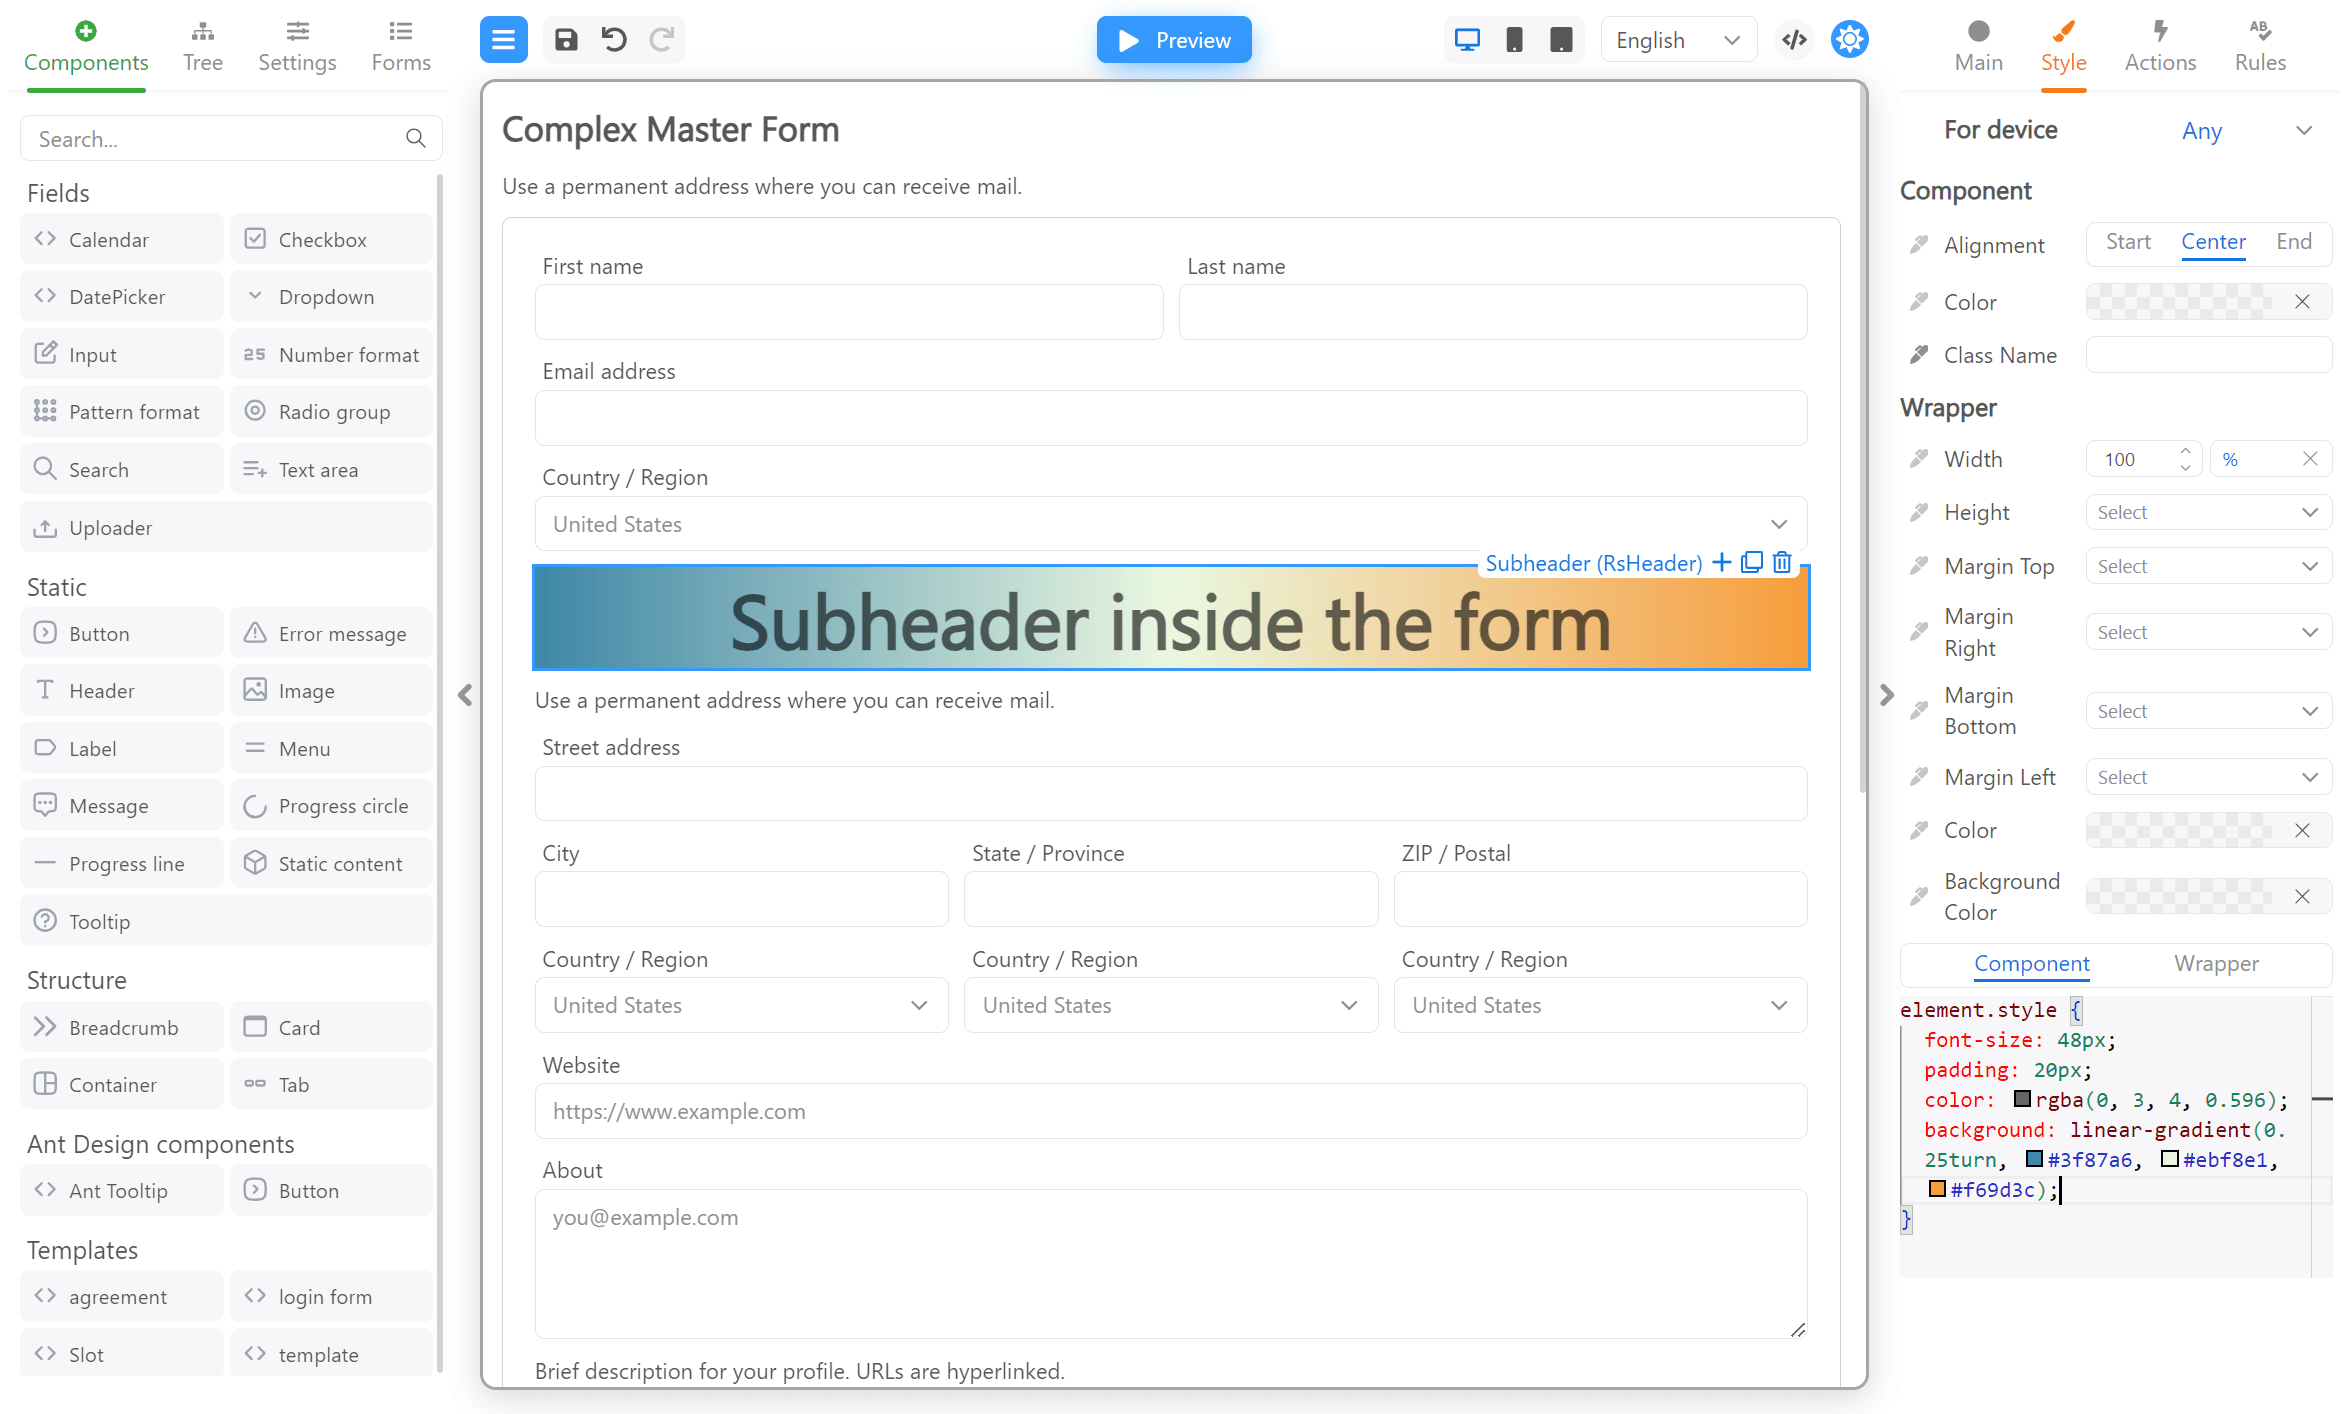Open the English language dropdown
This screenshot has width=2349, height=1414.
[1678, 40]
